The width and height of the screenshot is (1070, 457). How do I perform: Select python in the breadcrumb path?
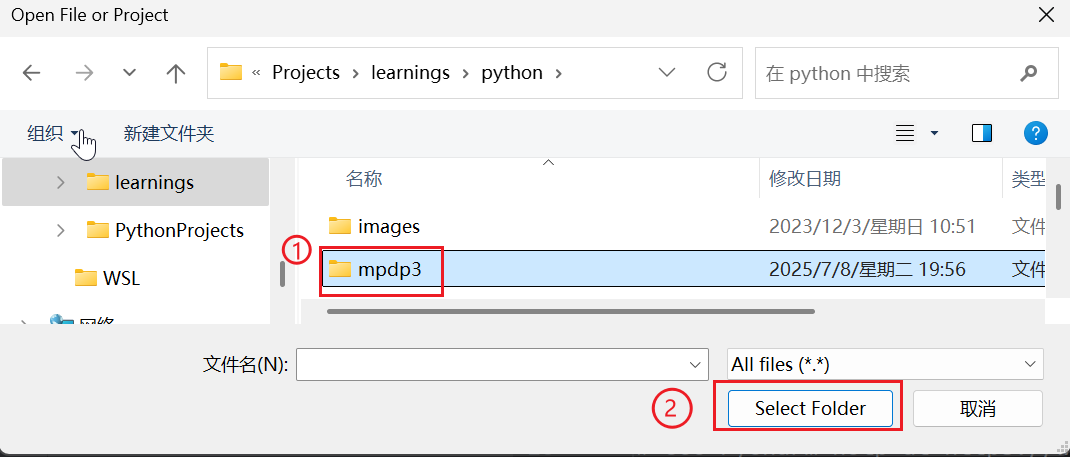pos(512,72)
